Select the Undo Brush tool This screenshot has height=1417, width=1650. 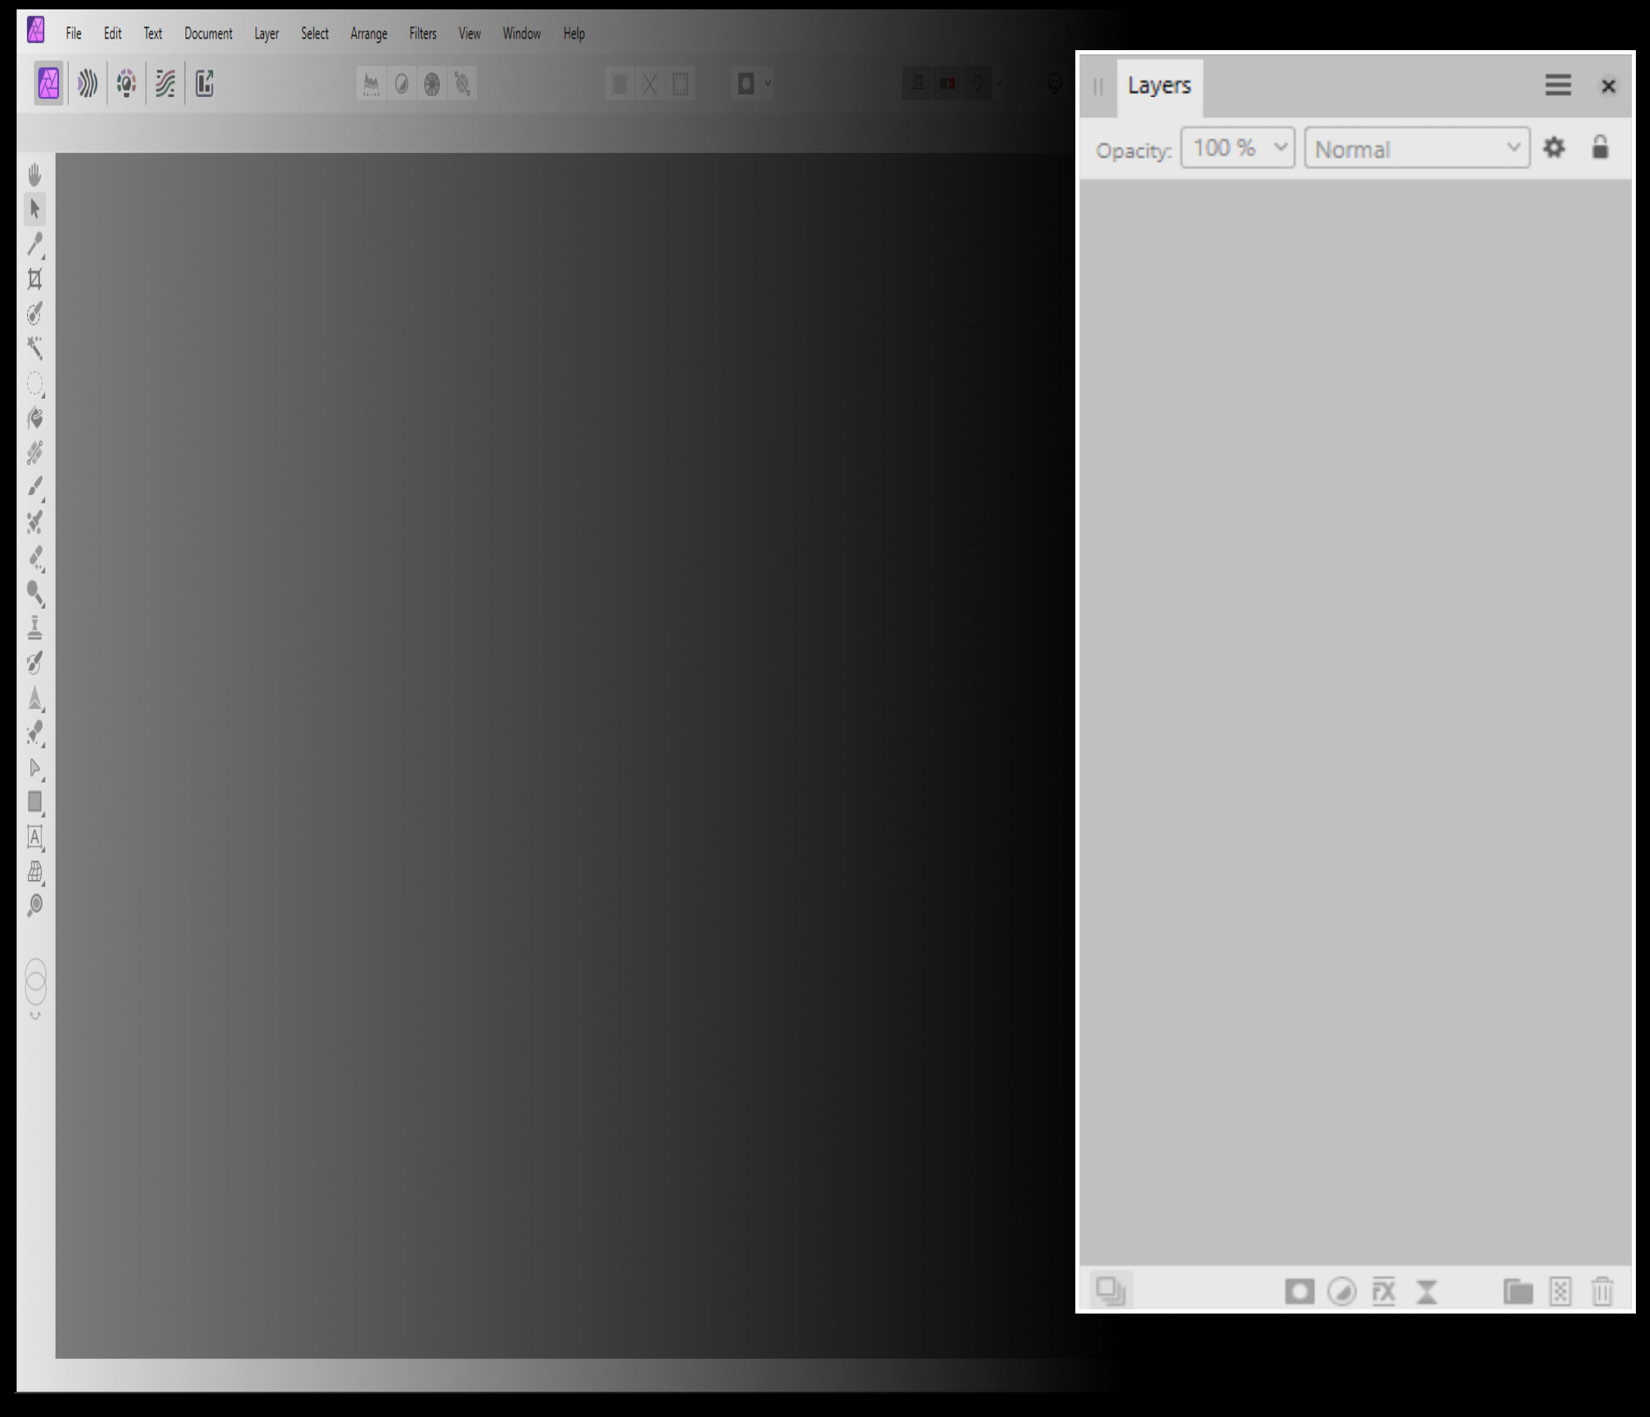coord(35,662)
